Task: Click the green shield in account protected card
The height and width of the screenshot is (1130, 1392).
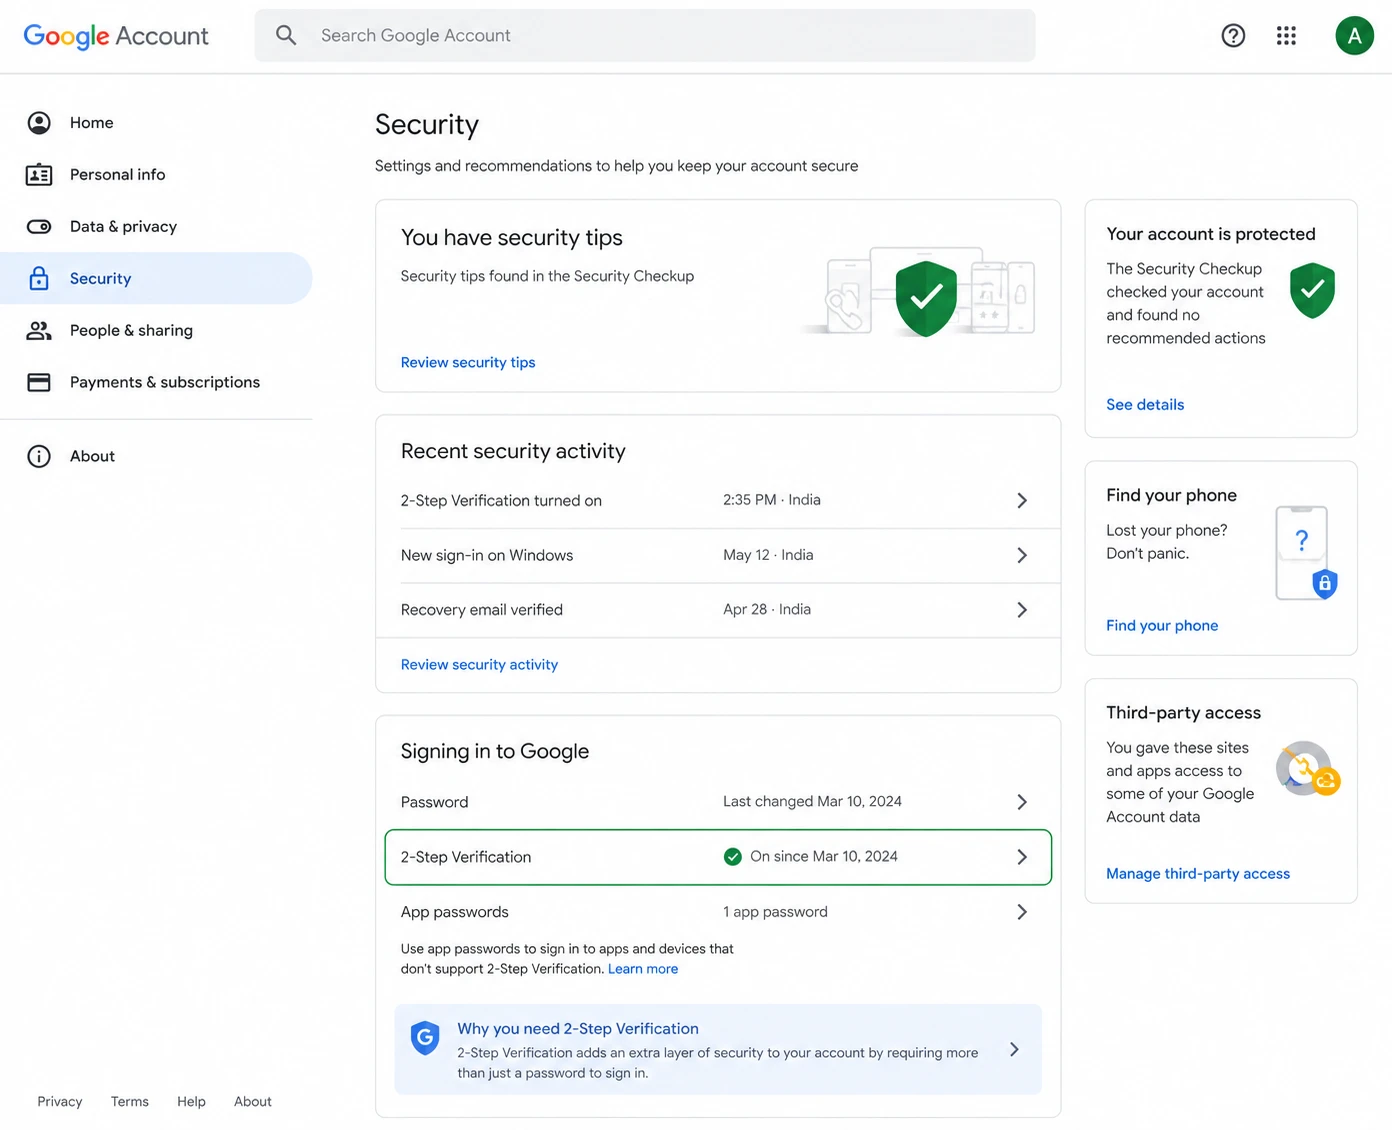Action: (x=1312, y=291)
